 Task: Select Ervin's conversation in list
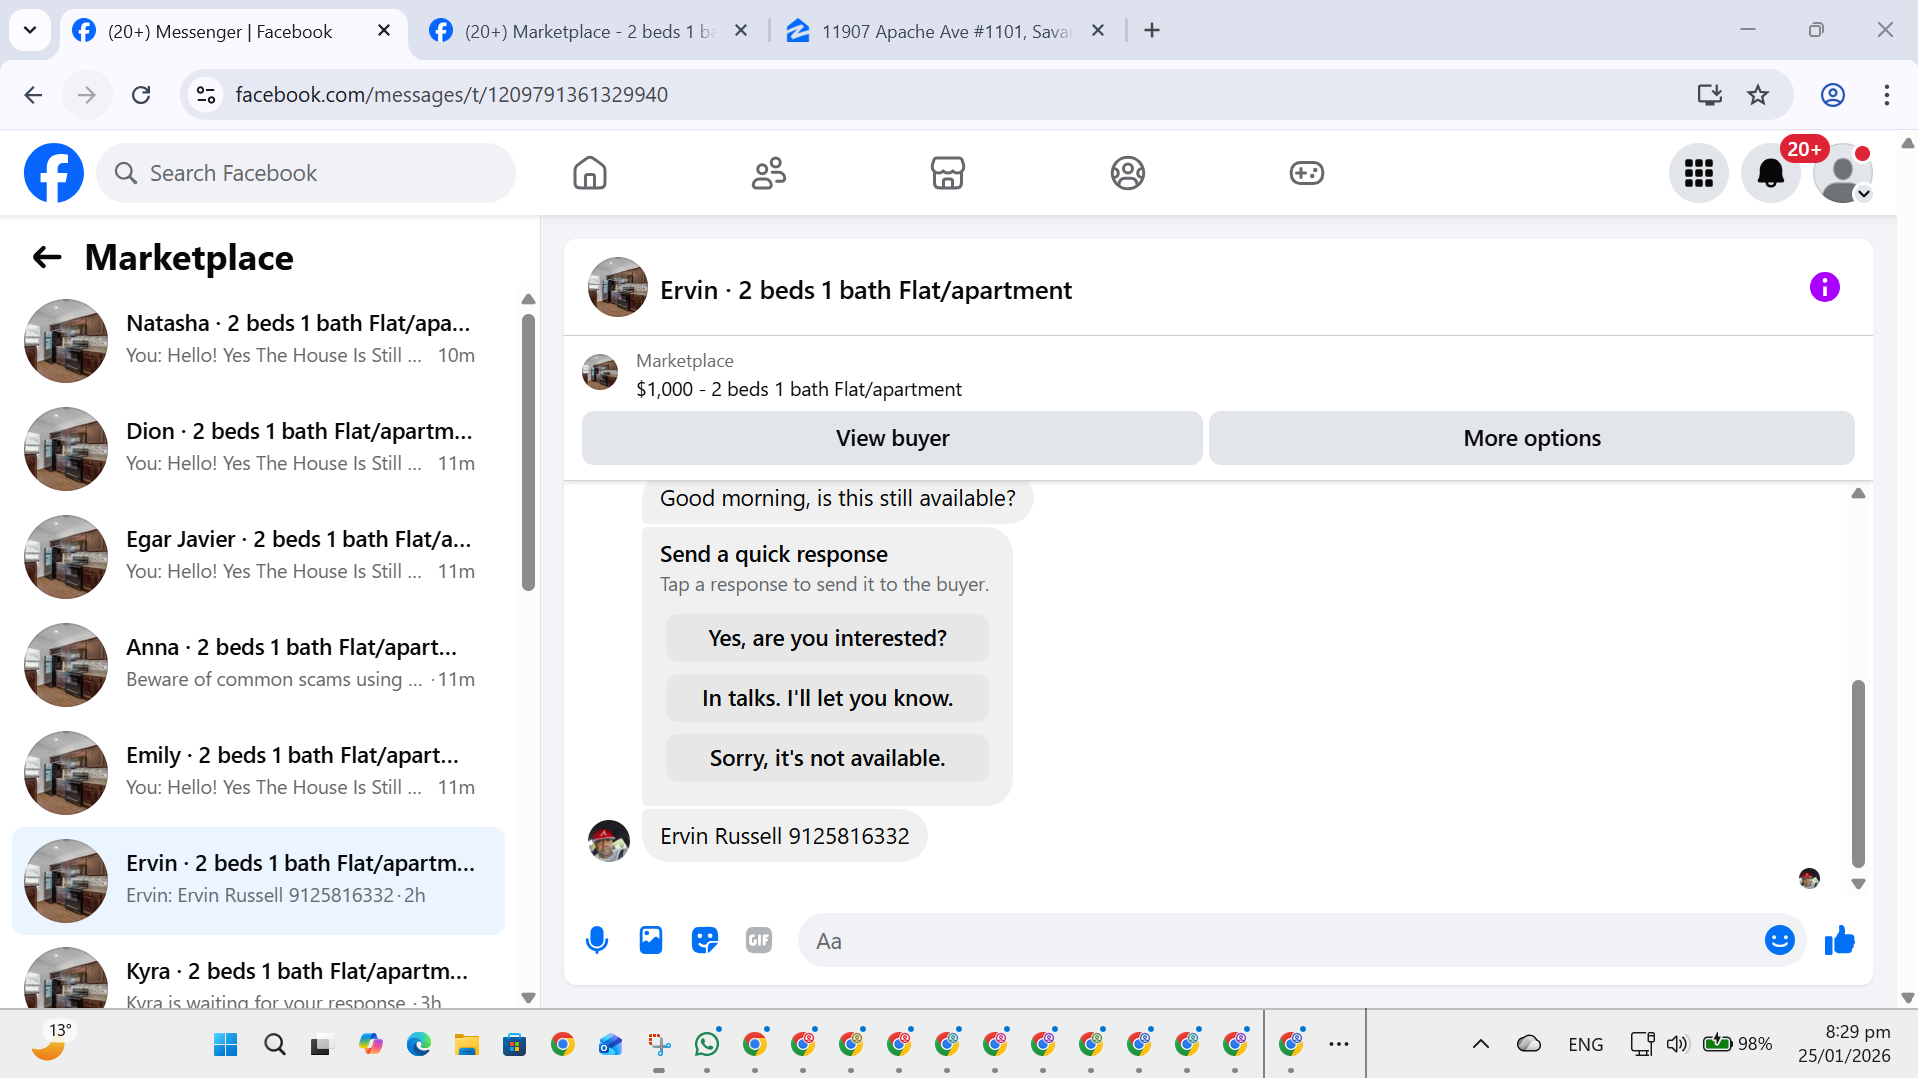point(258,880)
